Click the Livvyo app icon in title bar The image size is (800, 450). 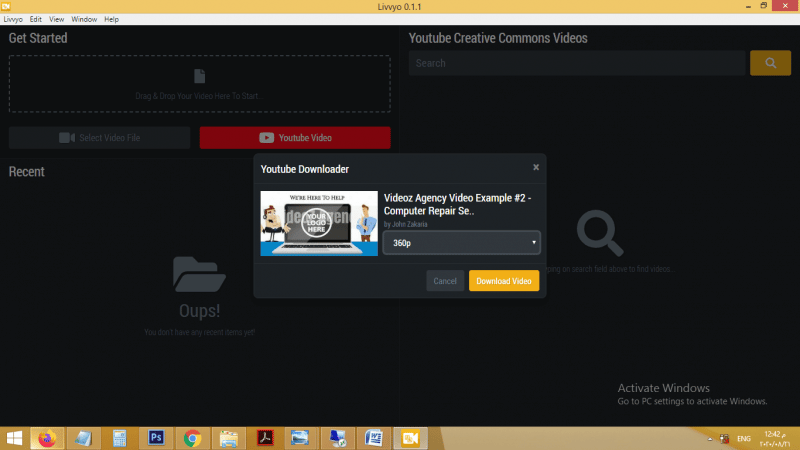click(6, 6)
